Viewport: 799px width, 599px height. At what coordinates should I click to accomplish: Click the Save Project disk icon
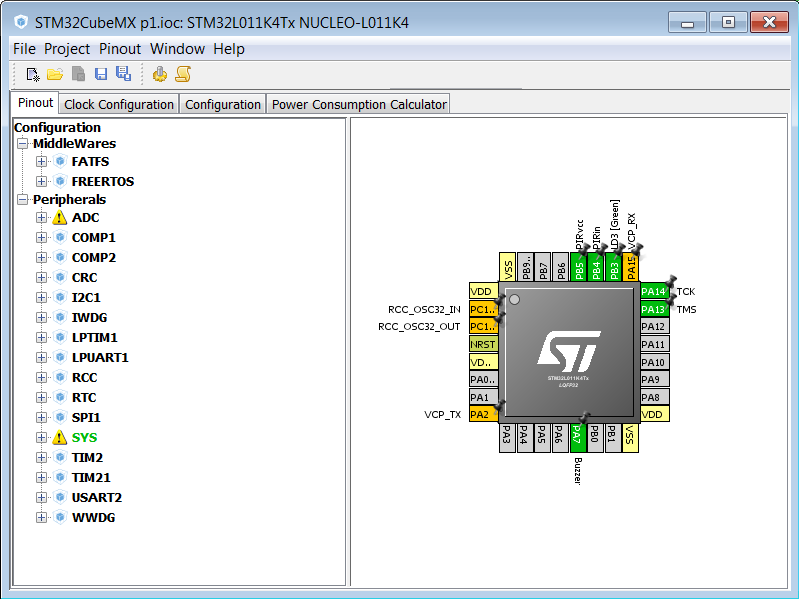coord(101,74)
